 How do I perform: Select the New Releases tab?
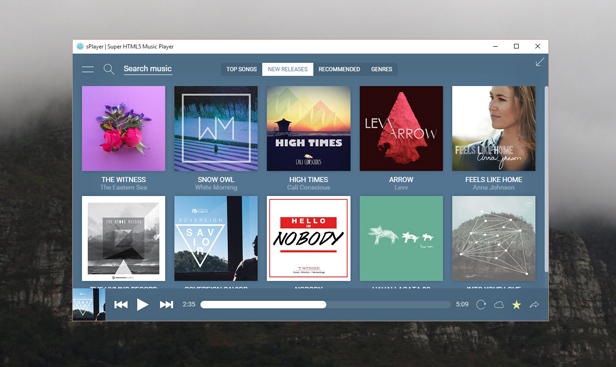coord(288,69)
